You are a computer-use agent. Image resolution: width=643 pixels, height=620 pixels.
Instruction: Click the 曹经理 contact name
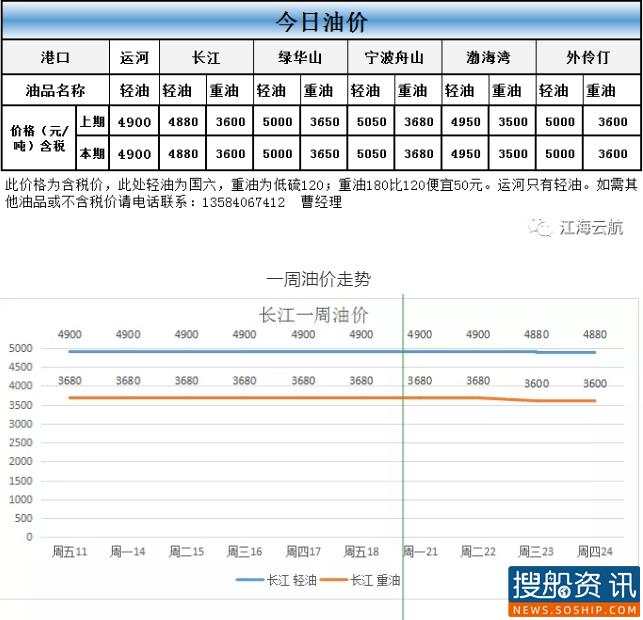tap(321, 202)
